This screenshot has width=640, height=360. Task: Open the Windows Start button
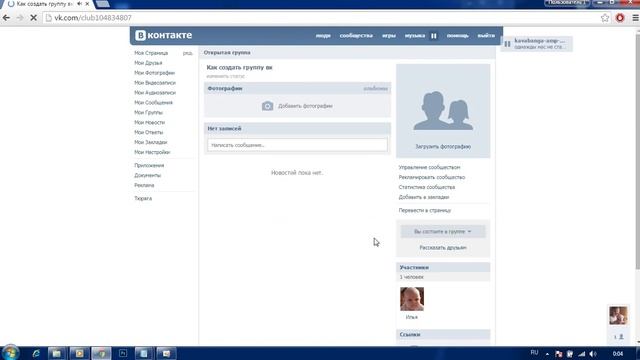tap(10, 353)
